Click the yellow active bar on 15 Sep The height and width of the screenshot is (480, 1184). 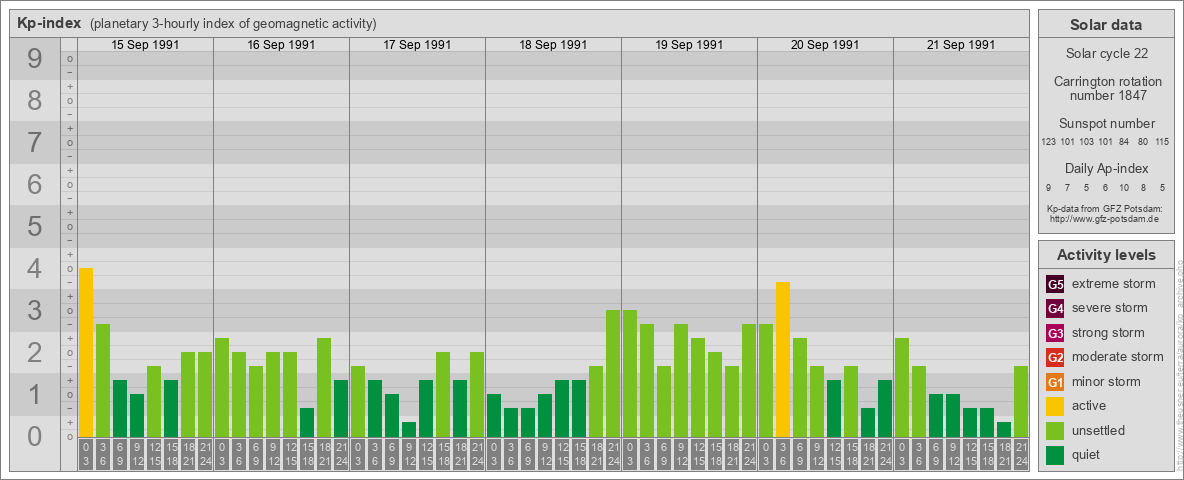86,352
